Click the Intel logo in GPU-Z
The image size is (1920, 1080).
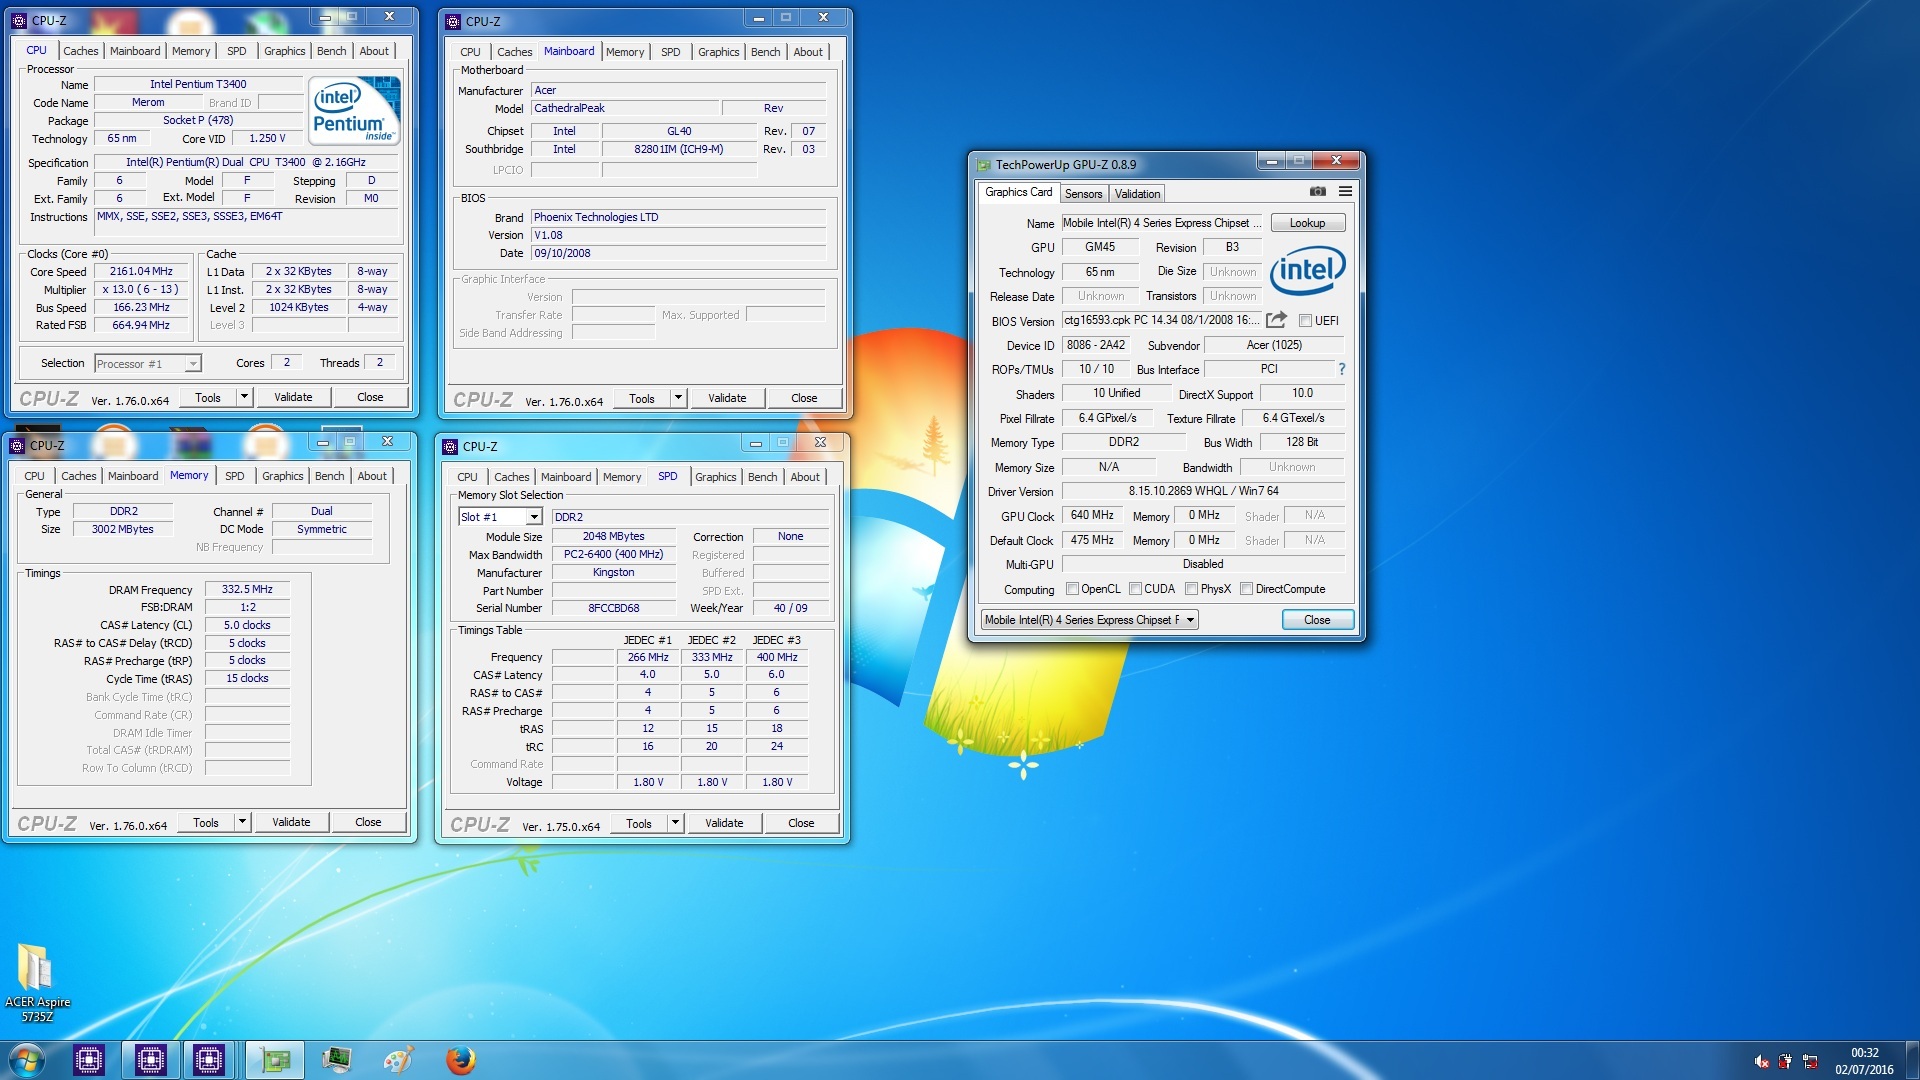coord(1307,270)
